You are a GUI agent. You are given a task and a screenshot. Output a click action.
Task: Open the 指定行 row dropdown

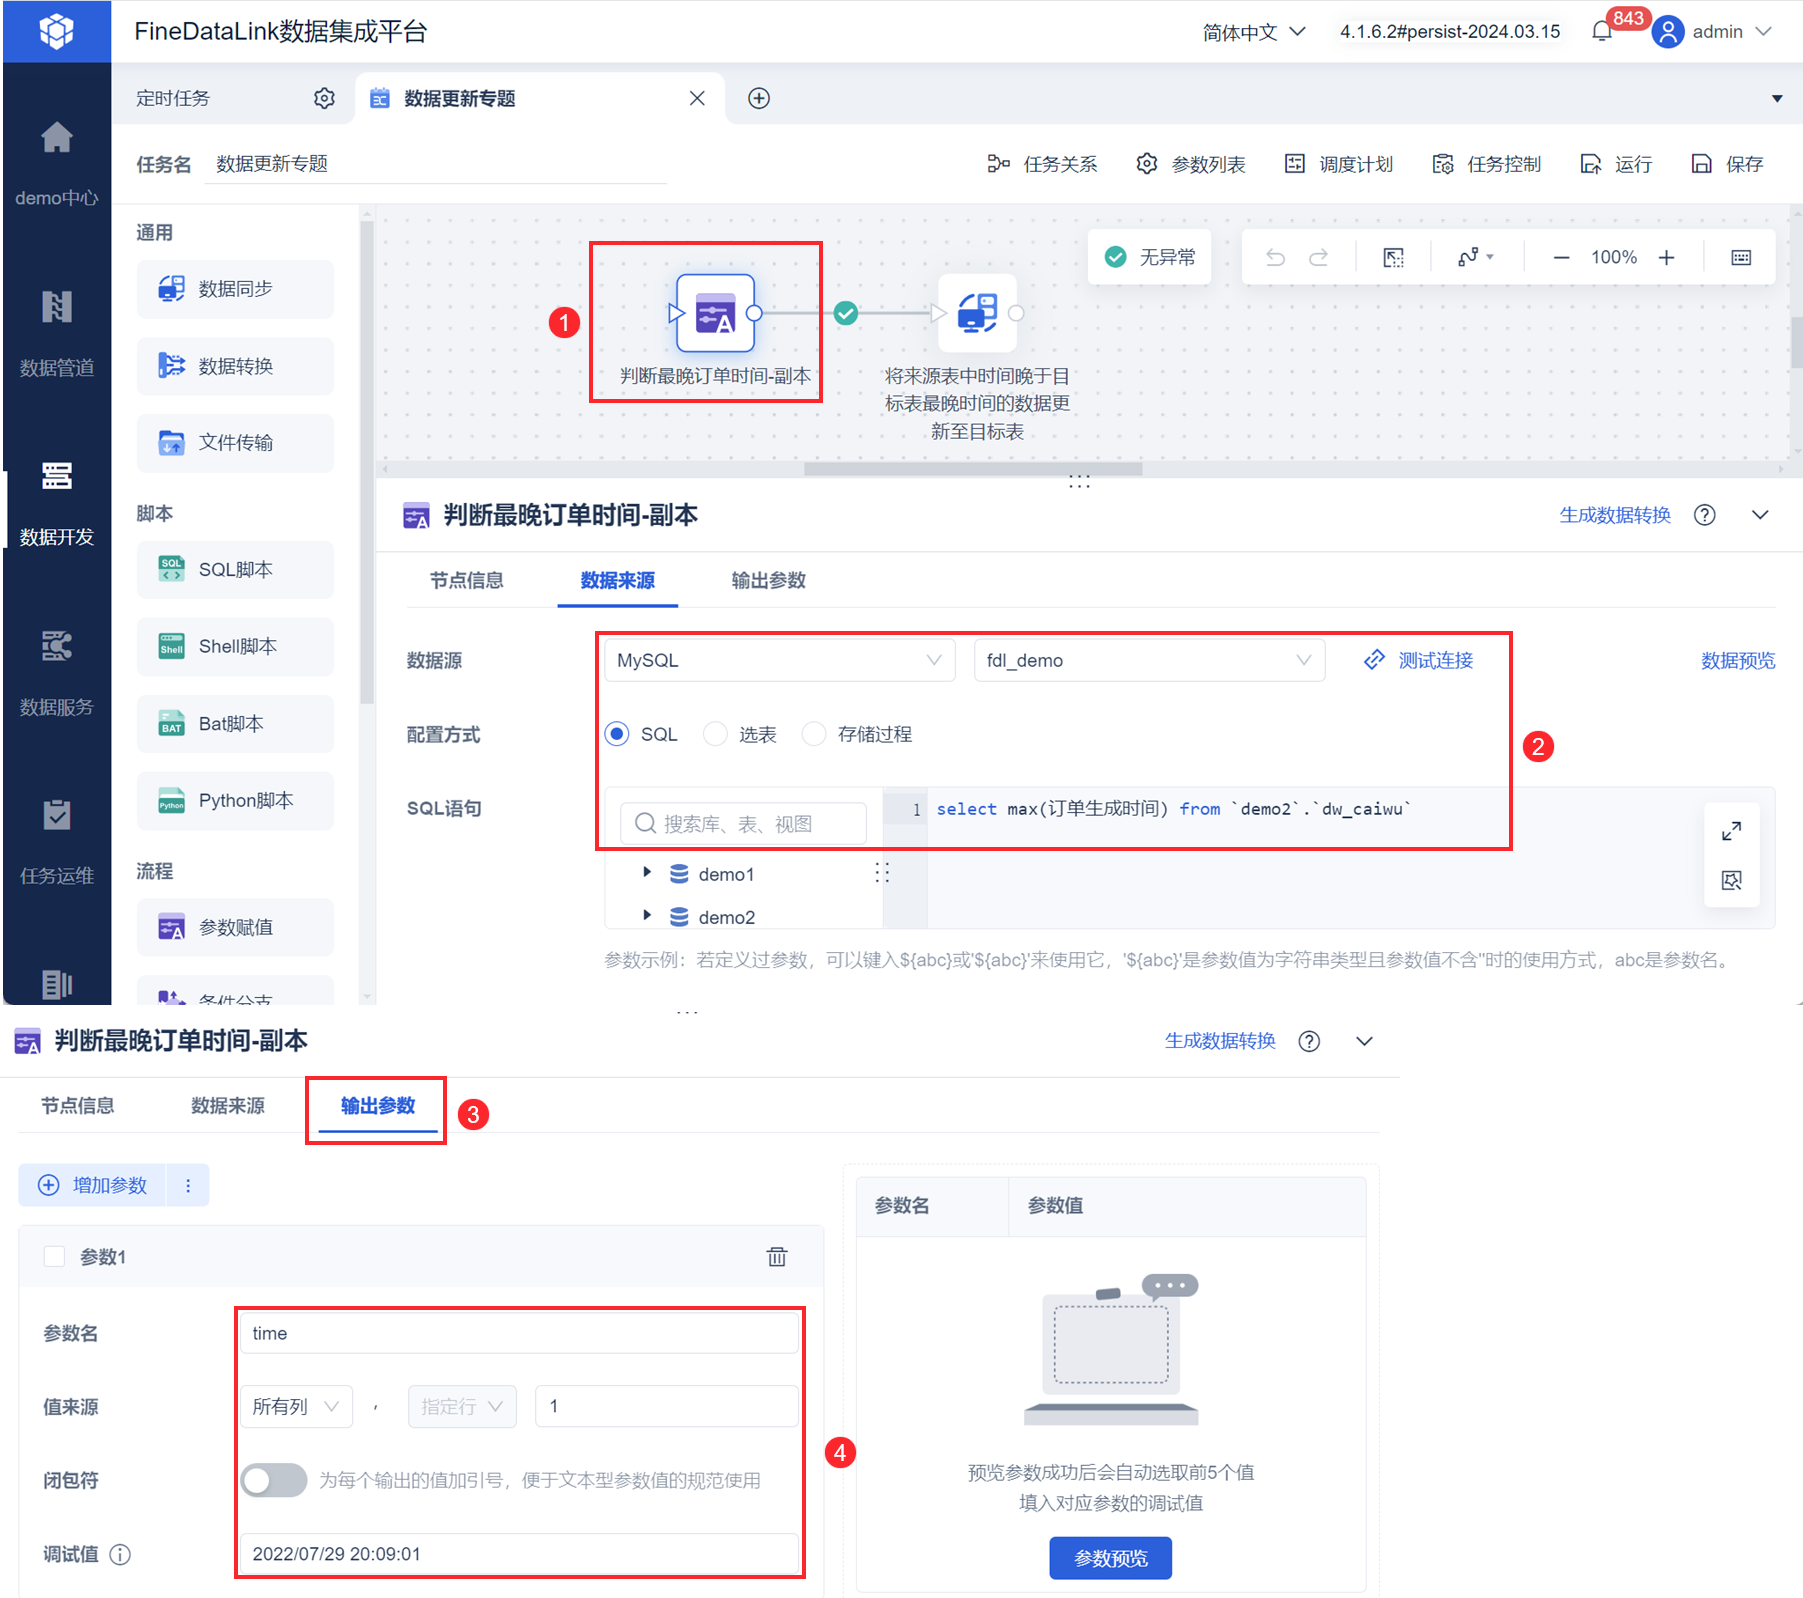coord(462,1407)
